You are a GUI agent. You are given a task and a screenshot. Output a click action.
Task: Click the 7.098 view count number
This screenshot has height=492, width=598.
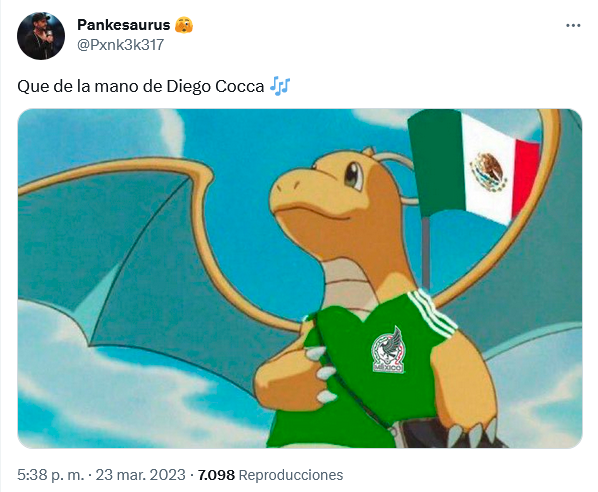coord(216,475)
